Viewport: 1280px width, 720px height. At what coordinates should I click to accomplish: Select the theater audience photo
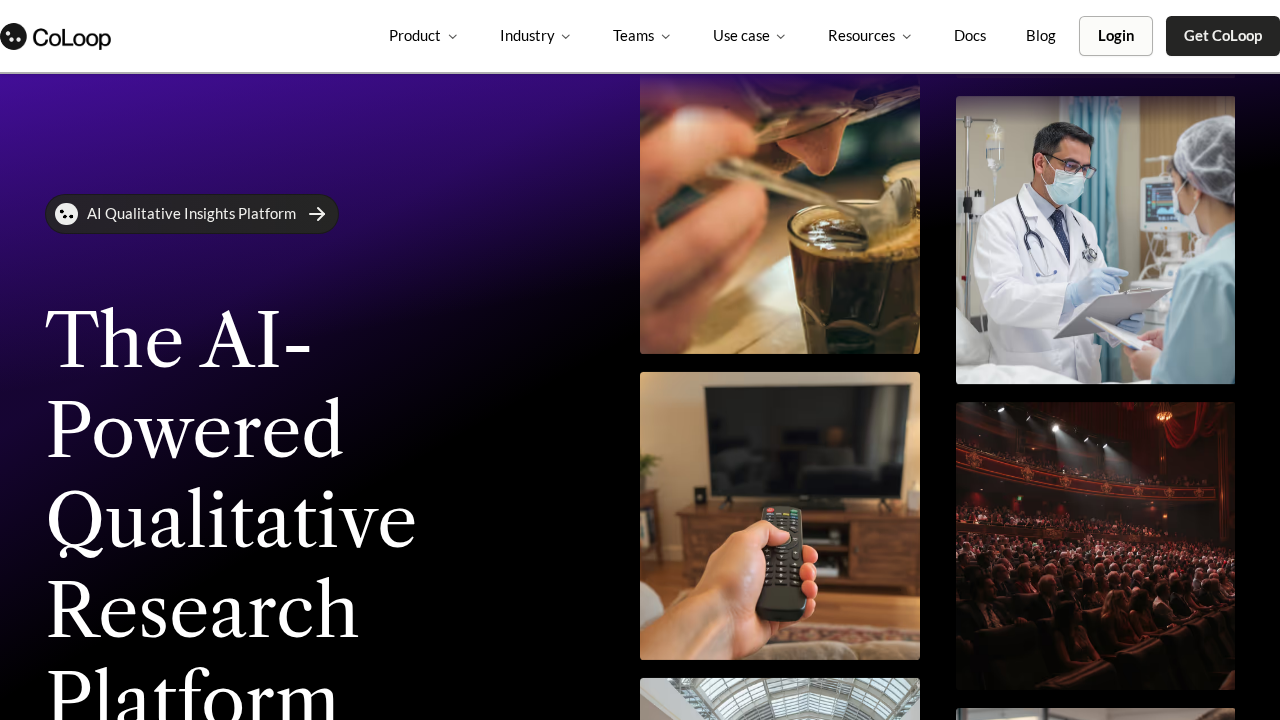[1095, 546]
